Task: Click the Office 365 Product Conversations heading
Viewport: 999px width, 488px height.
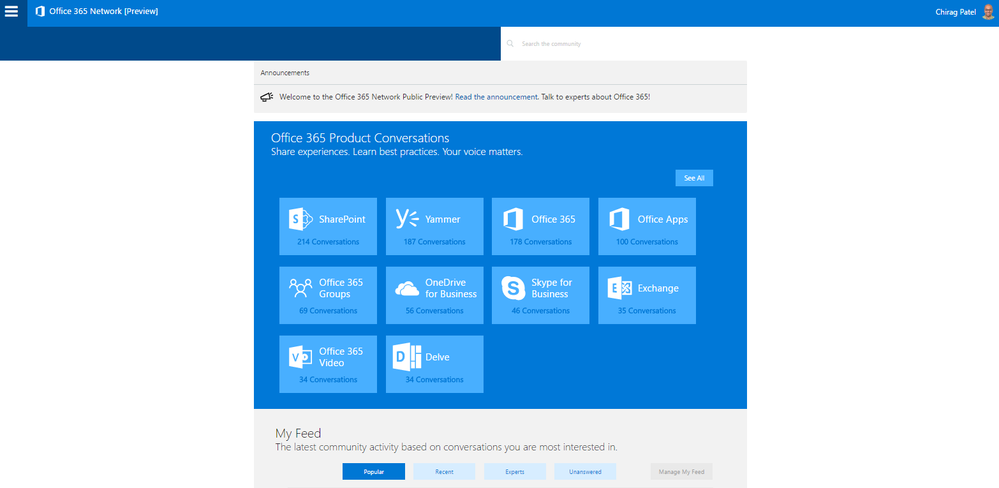Action: point(360,138)
